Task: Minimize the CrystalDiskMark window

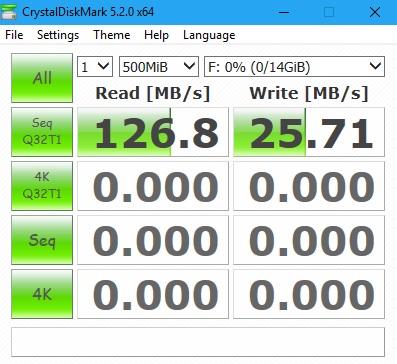Action: pyautogui.click(x=284, y=12)
